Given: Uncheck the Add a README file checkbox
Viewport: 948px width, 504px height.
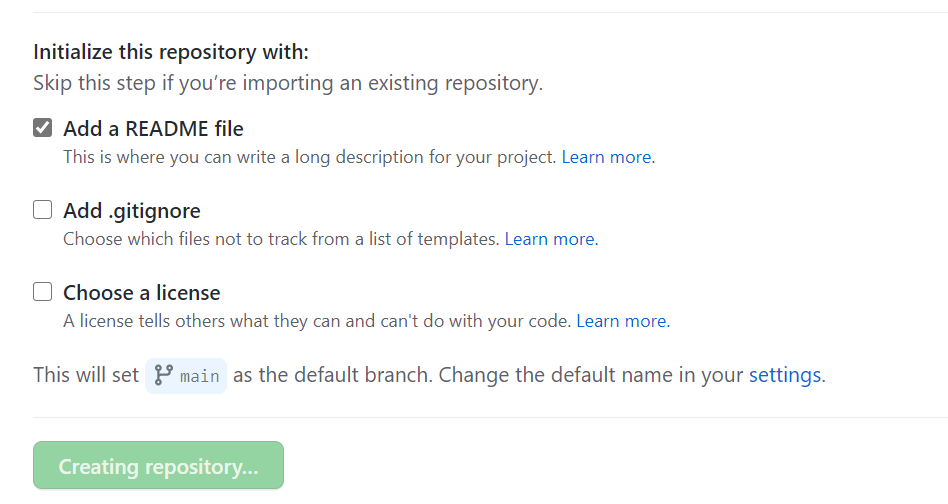Looking at the screenshot, I should point(42,128).
